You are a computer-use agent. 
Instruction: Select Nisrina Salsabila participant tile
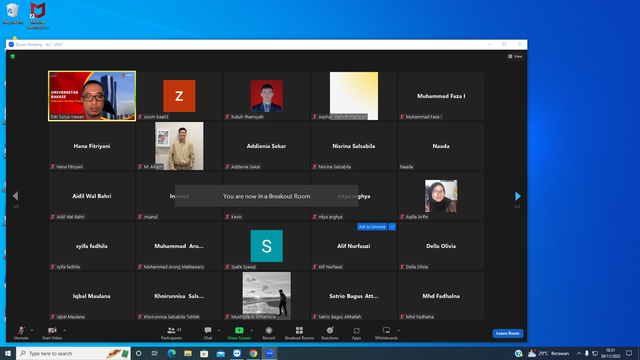(354, 146)
